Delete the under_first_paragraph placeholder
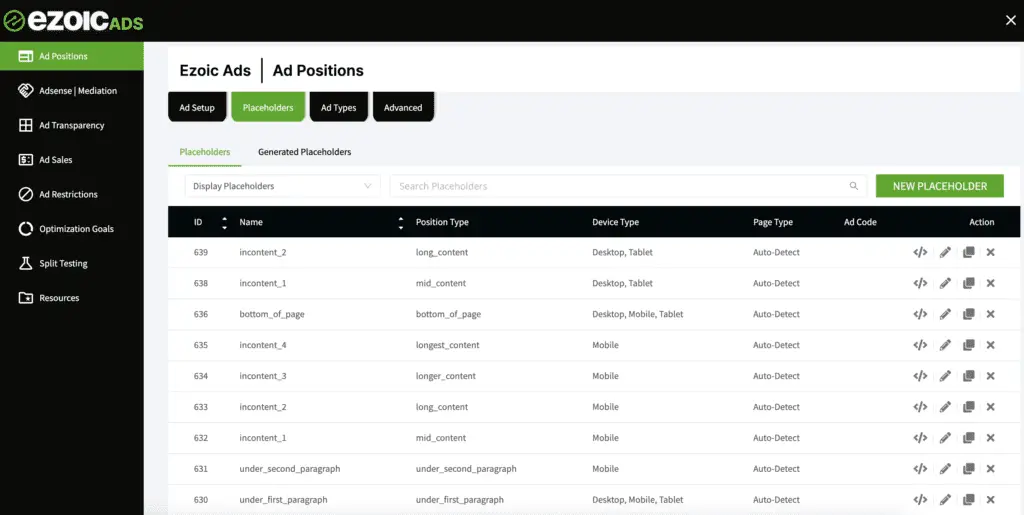The width and height of the screenshot is (1024, 515). [x=991, y=500]
